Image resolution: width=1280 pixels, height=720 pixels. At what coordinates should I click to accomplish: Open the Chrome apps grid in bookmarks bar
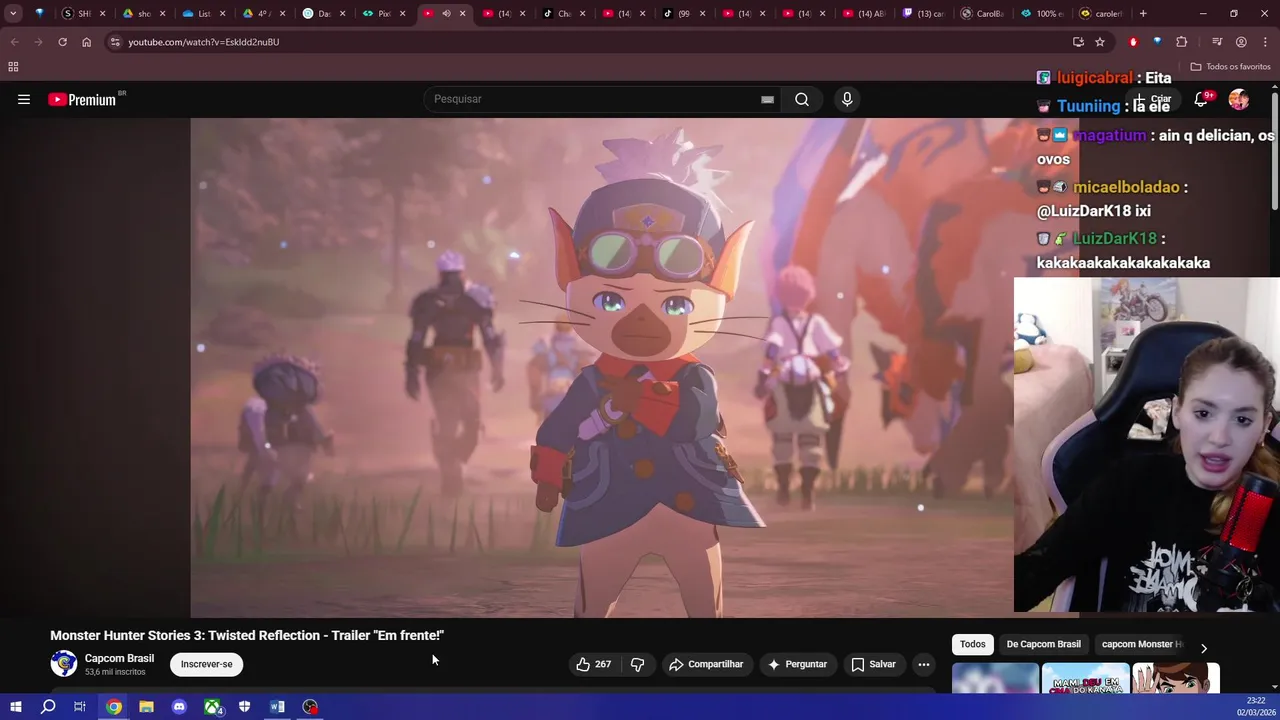(x=13, y=67)
